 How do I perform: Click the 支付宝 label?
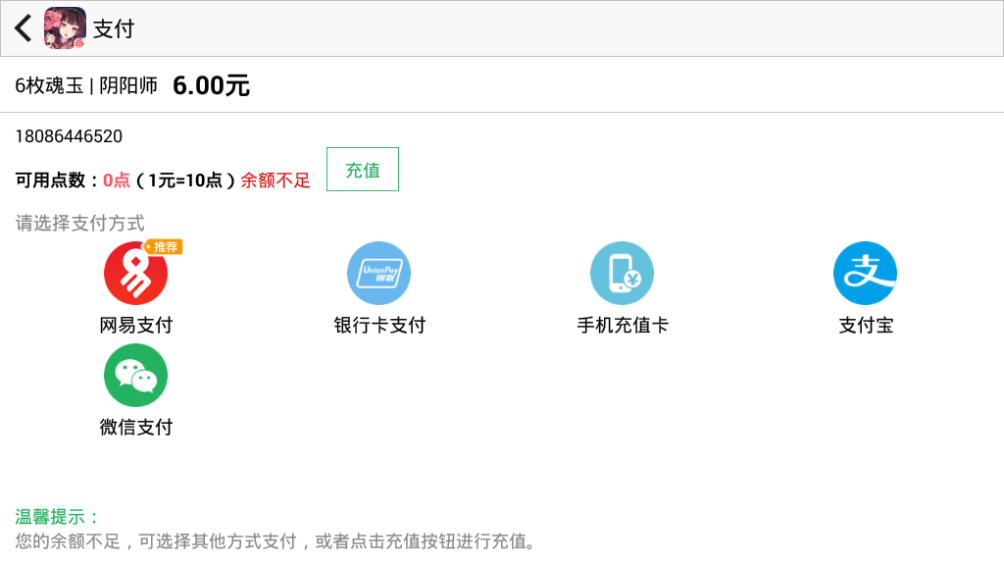[x=866, y=325]
